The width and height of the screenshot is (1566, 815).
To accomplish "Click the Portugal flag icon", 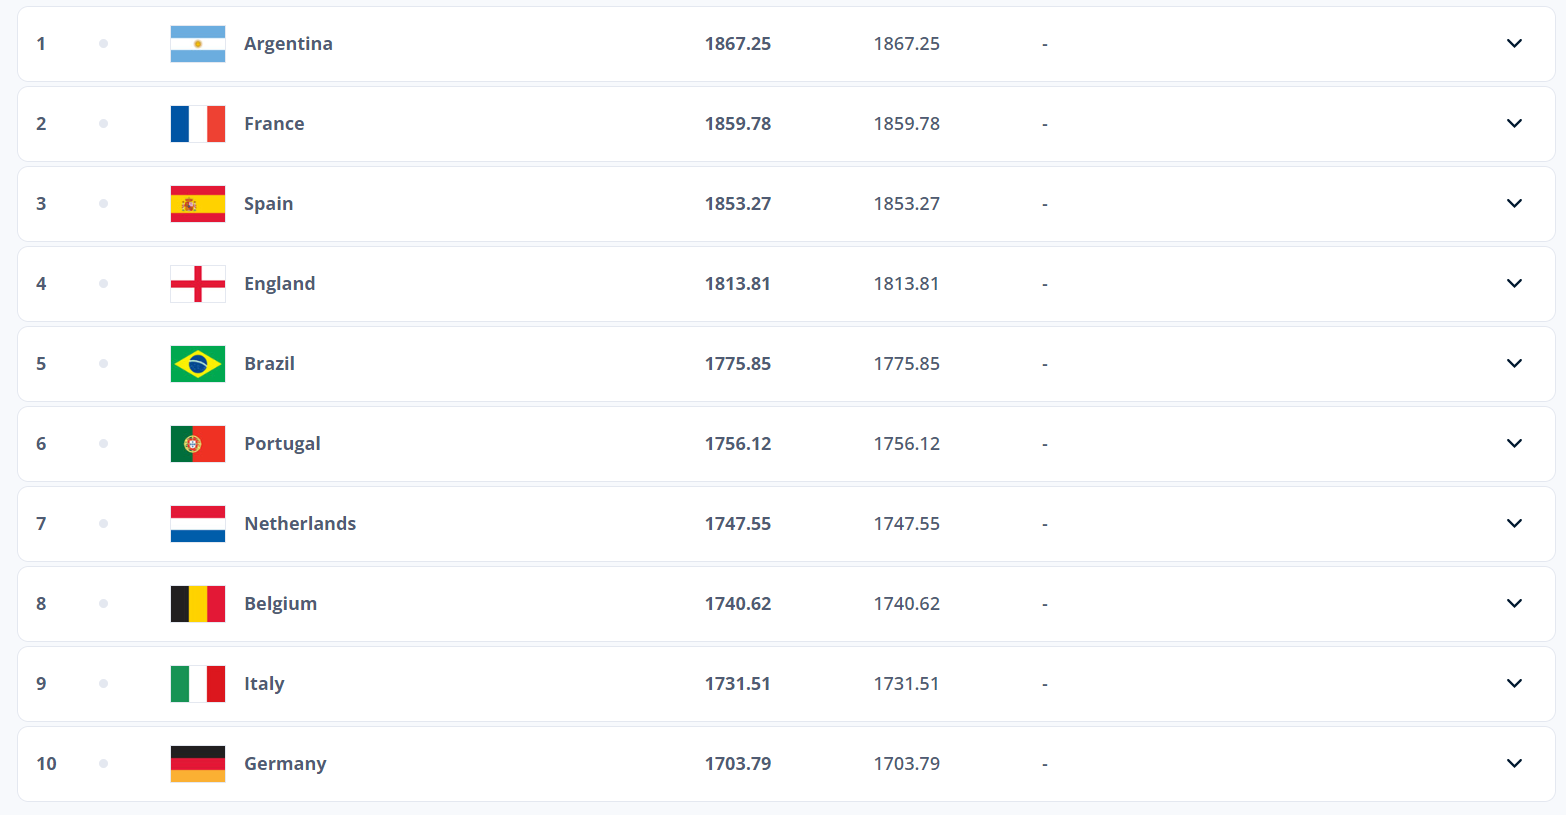I will coord(198,444).
